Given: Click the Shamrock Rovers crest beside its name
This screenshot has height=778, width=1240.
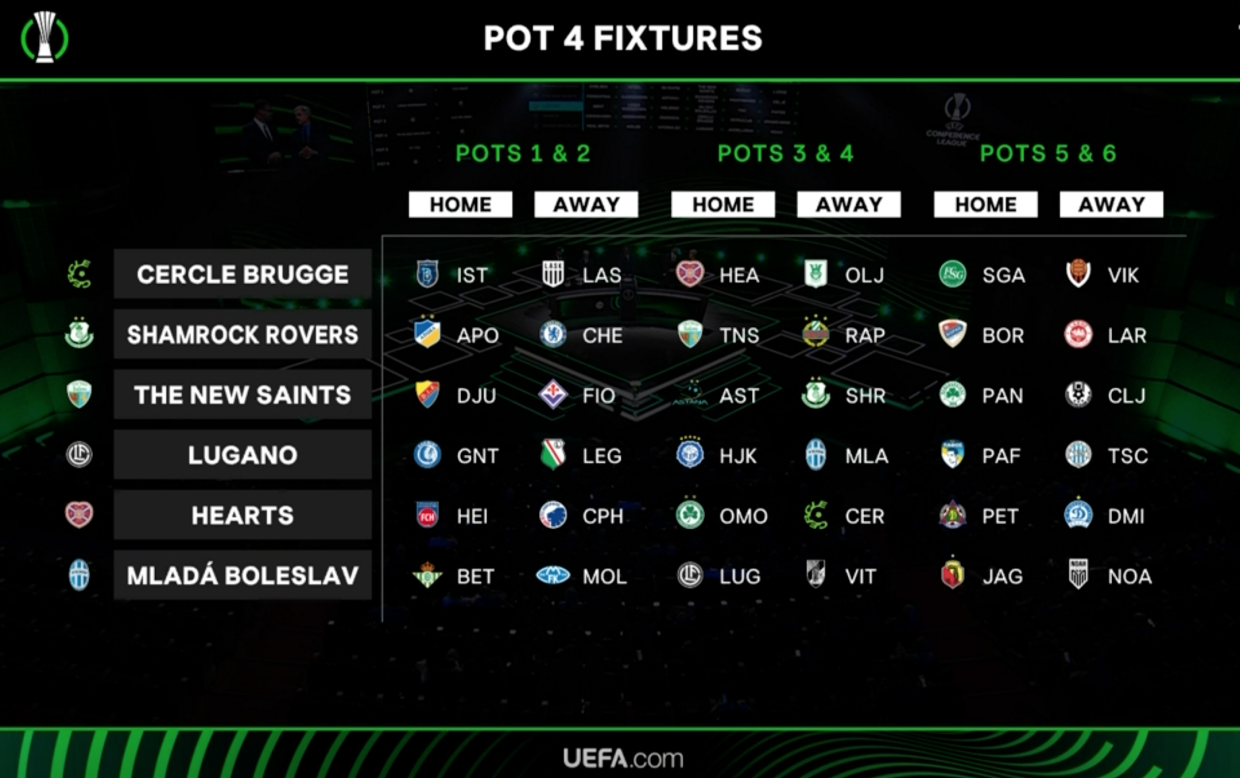Looking at the screenshot, I should pyautogui.click(x=79, y=334).
